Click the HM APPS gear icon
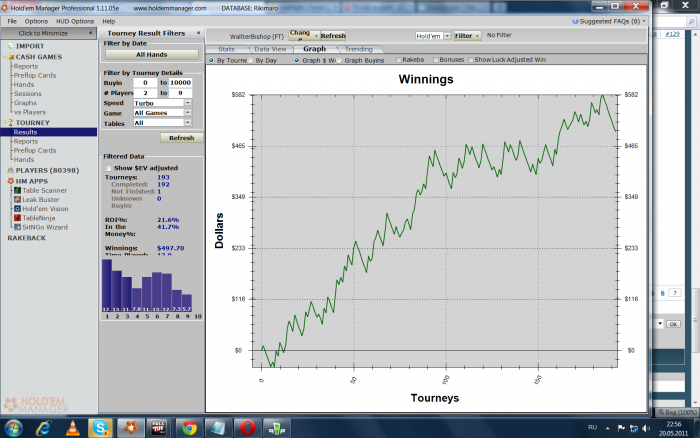The image size is (700, 438). click(x=10, y=181)
